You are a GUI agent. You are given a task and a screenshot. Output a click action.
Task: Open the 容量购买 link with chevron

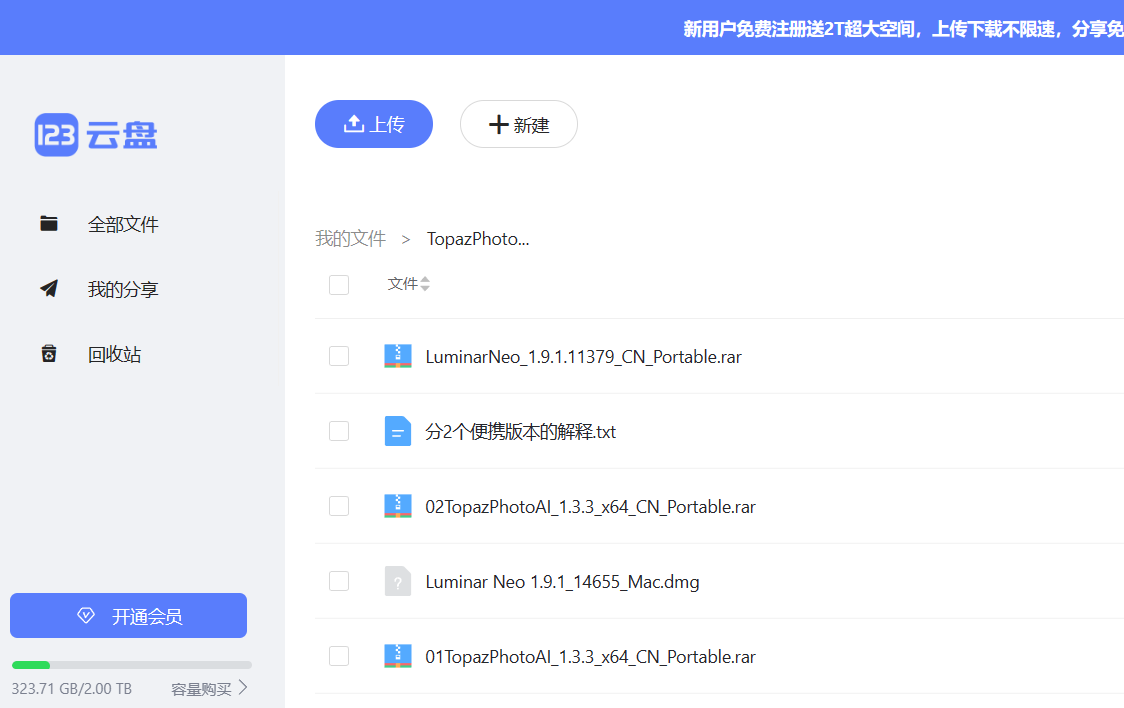pos(209,689)
